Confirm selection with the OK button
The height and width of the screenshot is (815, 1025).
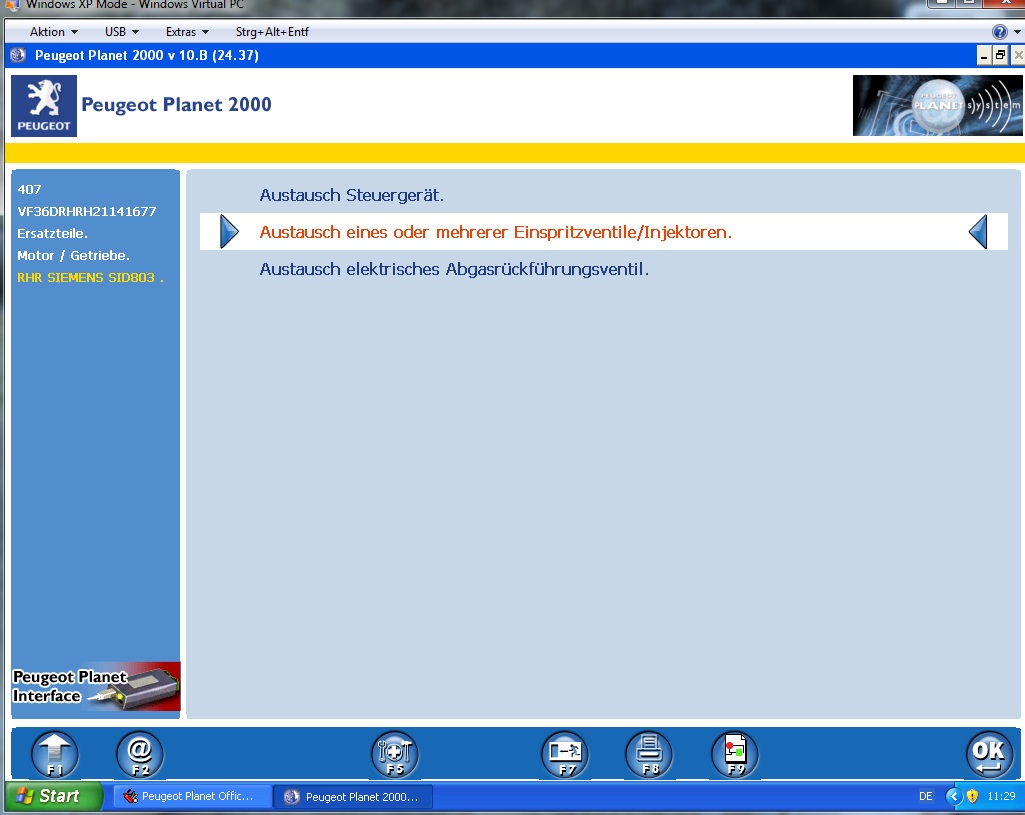(x=989, y=754)
